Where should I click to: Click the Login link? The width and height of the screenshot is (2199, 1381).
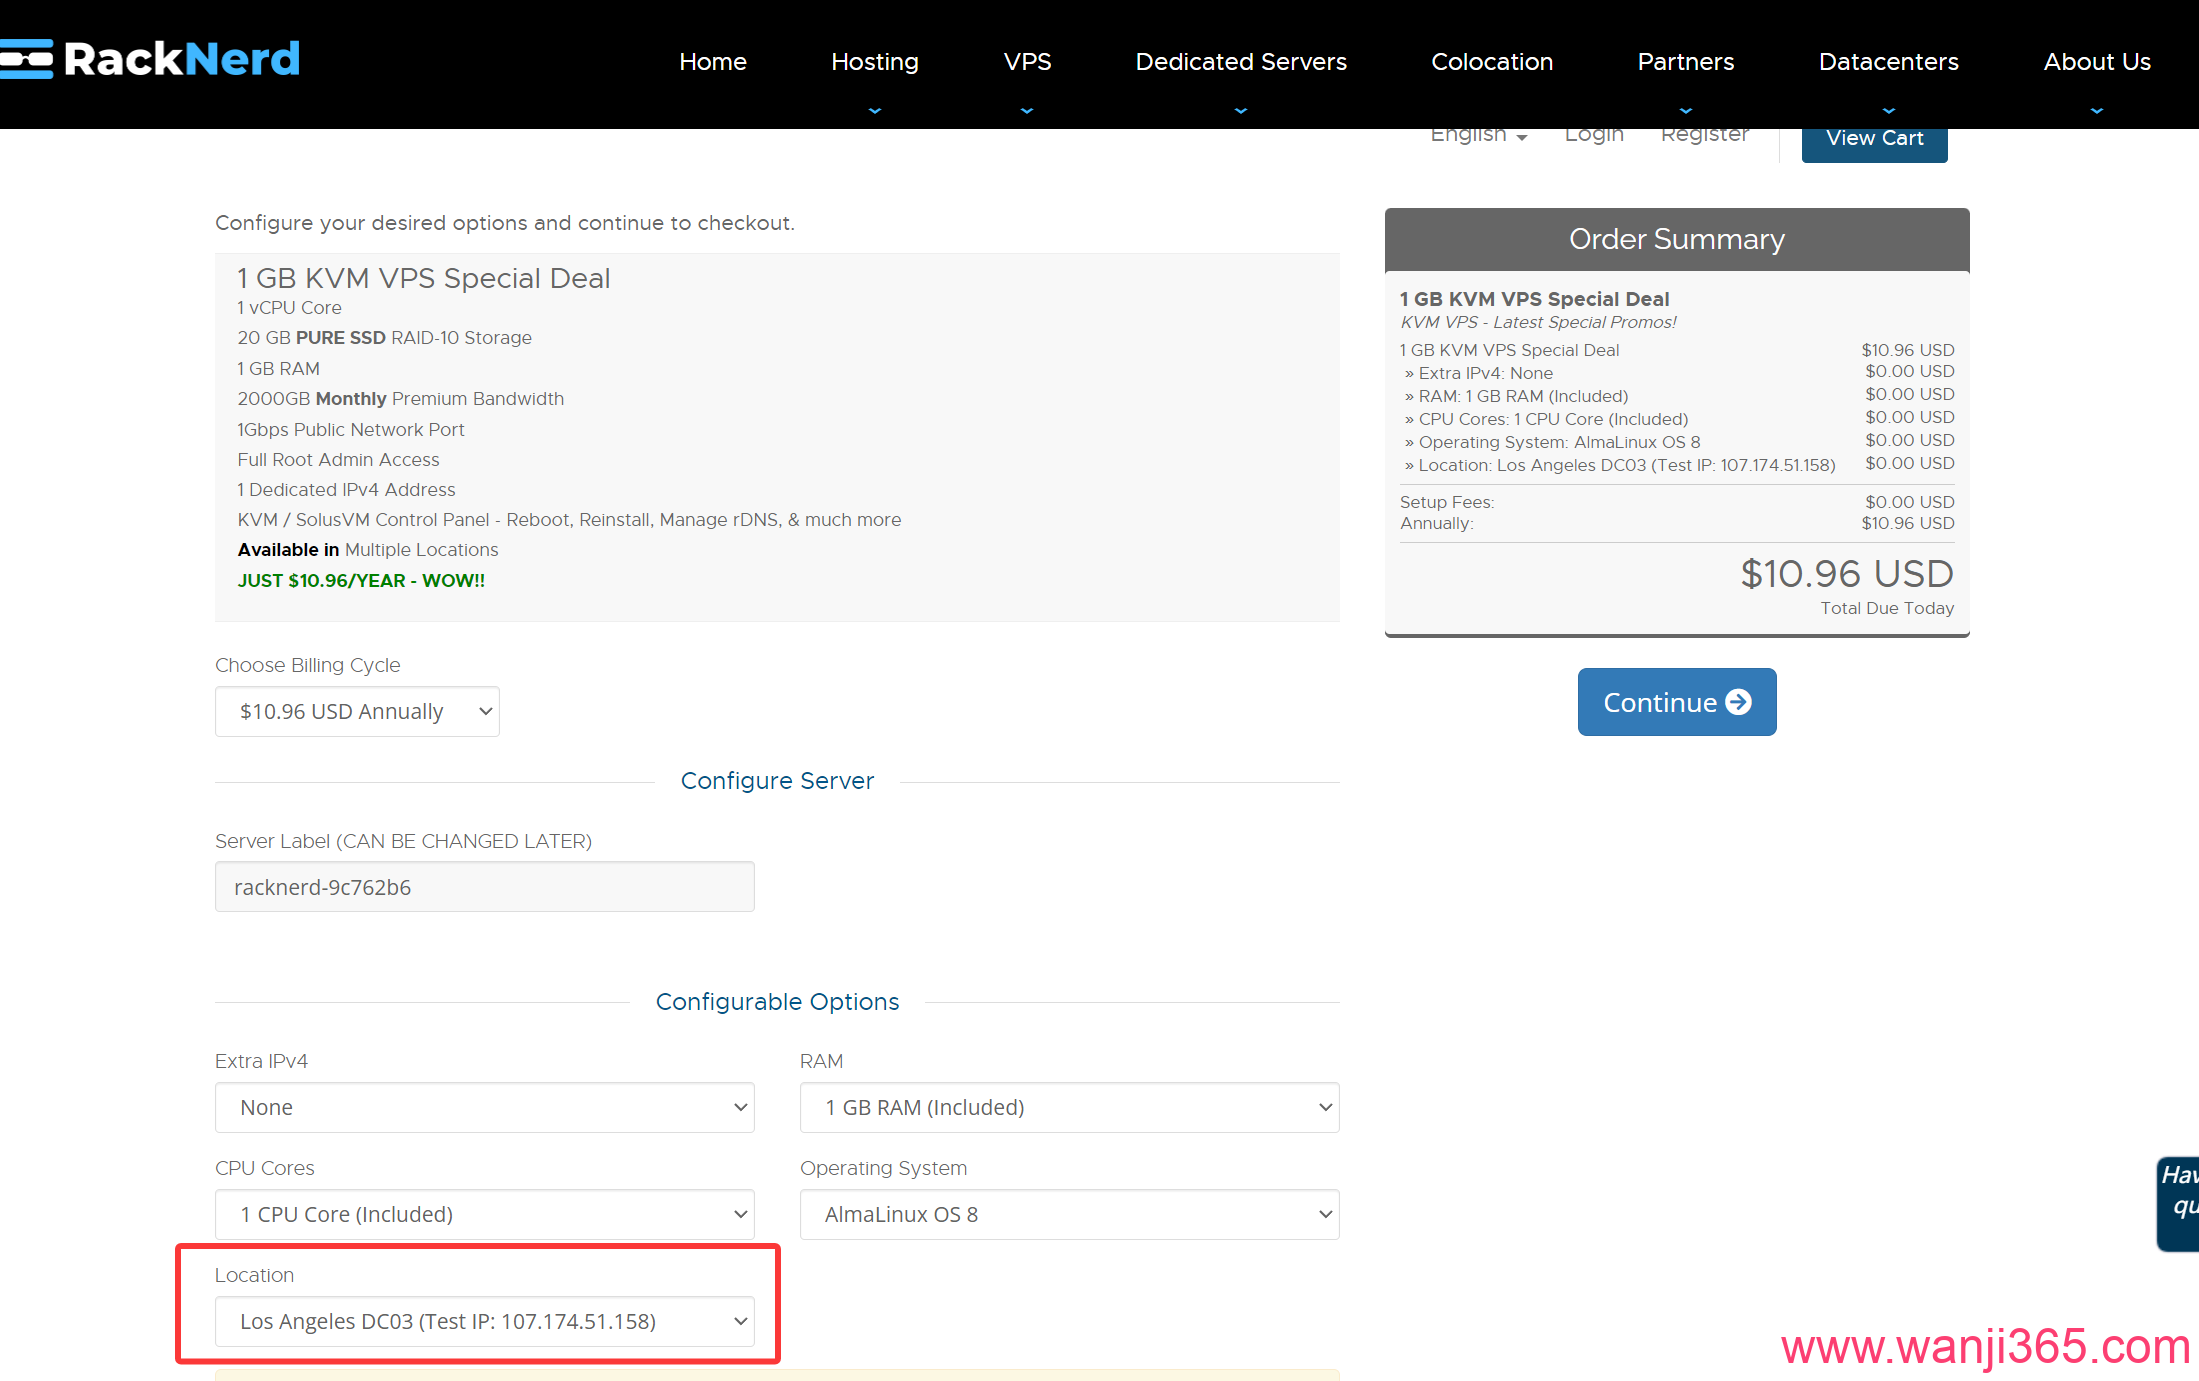pyautogui.click(x=1594, y=135)
